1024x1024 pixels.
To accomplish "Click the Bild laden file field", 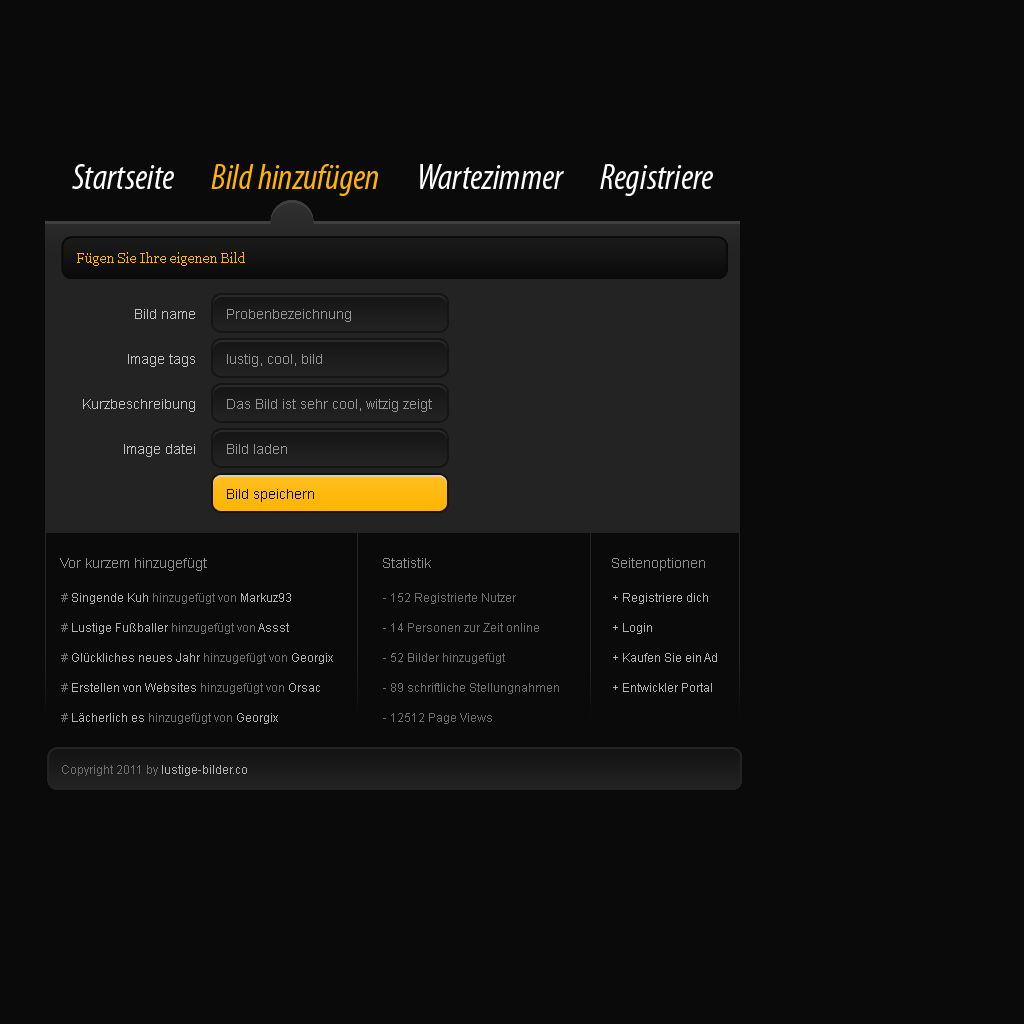I will coord(329,449).
